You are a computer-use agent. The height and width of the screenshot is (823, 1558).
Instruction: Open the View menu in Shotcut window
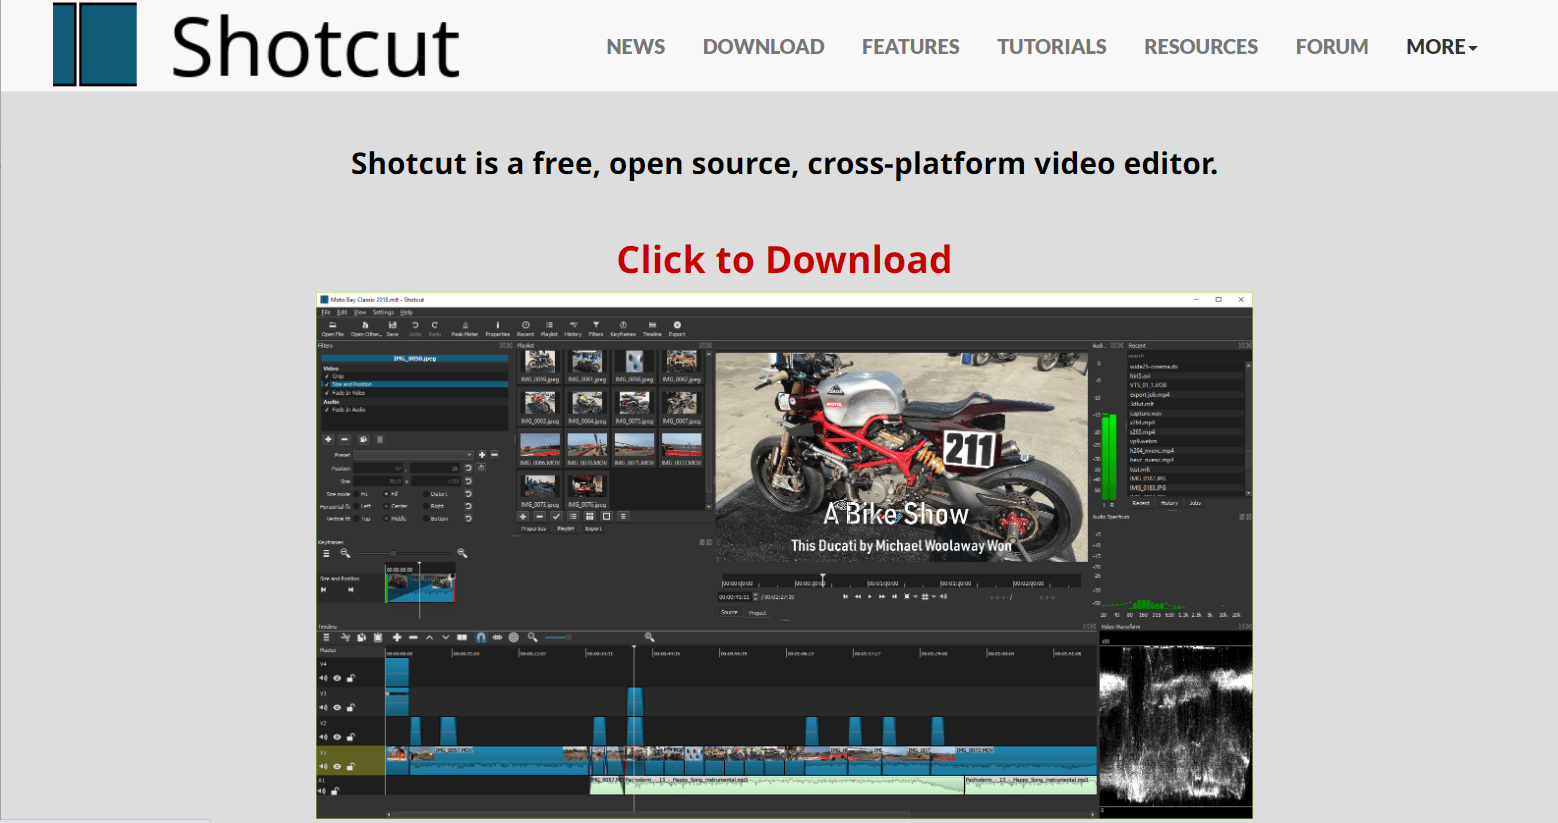(360, 312)
